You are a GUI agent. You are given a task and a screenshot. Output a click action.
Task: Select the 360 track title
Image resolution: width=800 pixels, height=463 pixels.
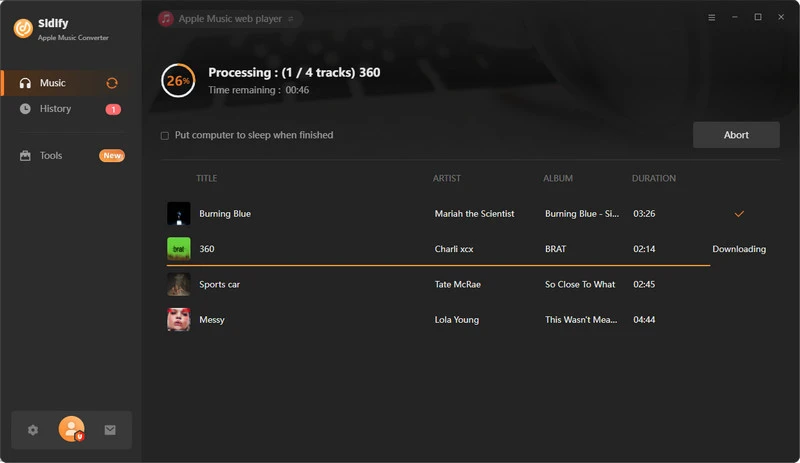(207, 249)
